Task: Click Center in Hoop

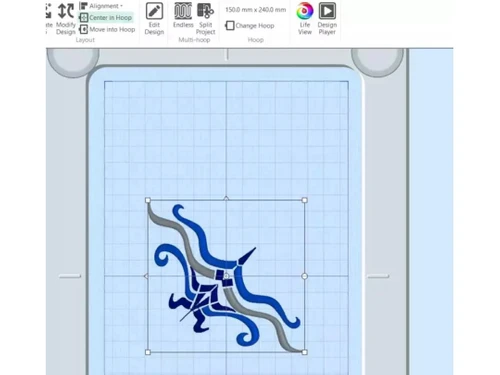Action: (106, 18)
